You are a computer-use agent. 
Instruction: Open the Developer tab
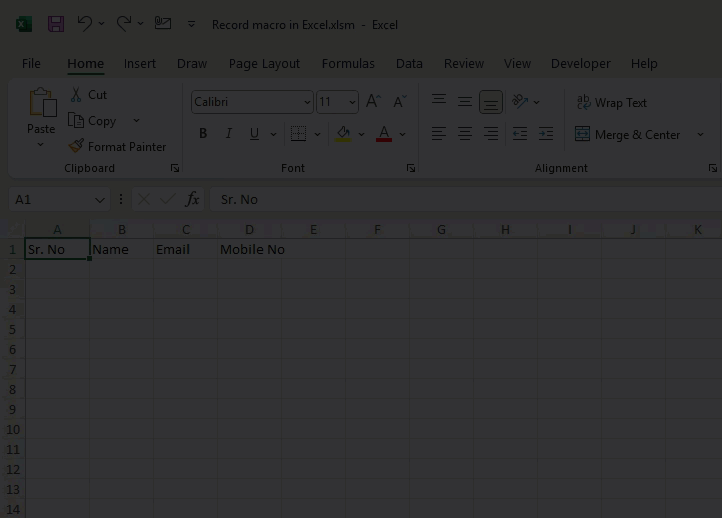[x=581, y=64]
